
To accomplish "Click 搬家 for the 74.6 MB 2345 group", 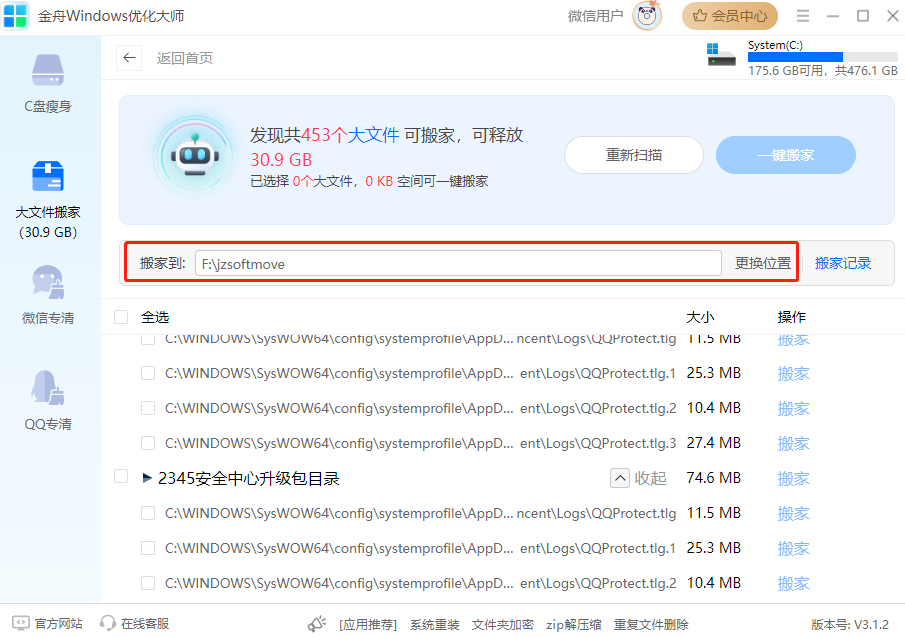I will tap(793, 478).
